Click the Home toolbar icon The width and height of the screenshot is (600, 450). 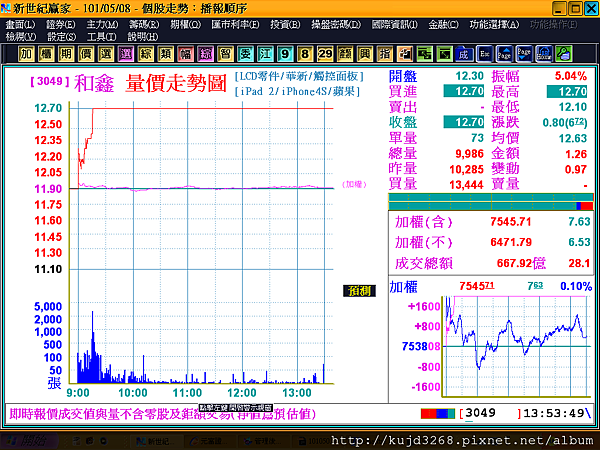(544, 54)
